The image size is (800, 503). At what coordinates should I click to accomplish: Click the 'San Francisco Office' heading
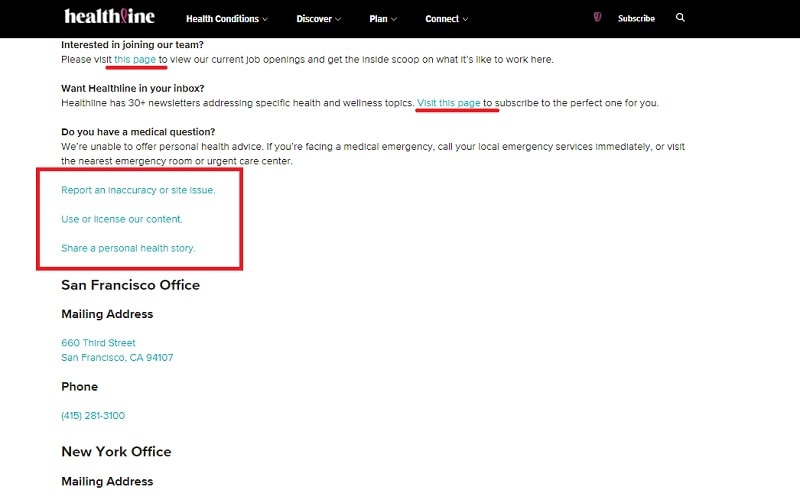pos(131,285)
